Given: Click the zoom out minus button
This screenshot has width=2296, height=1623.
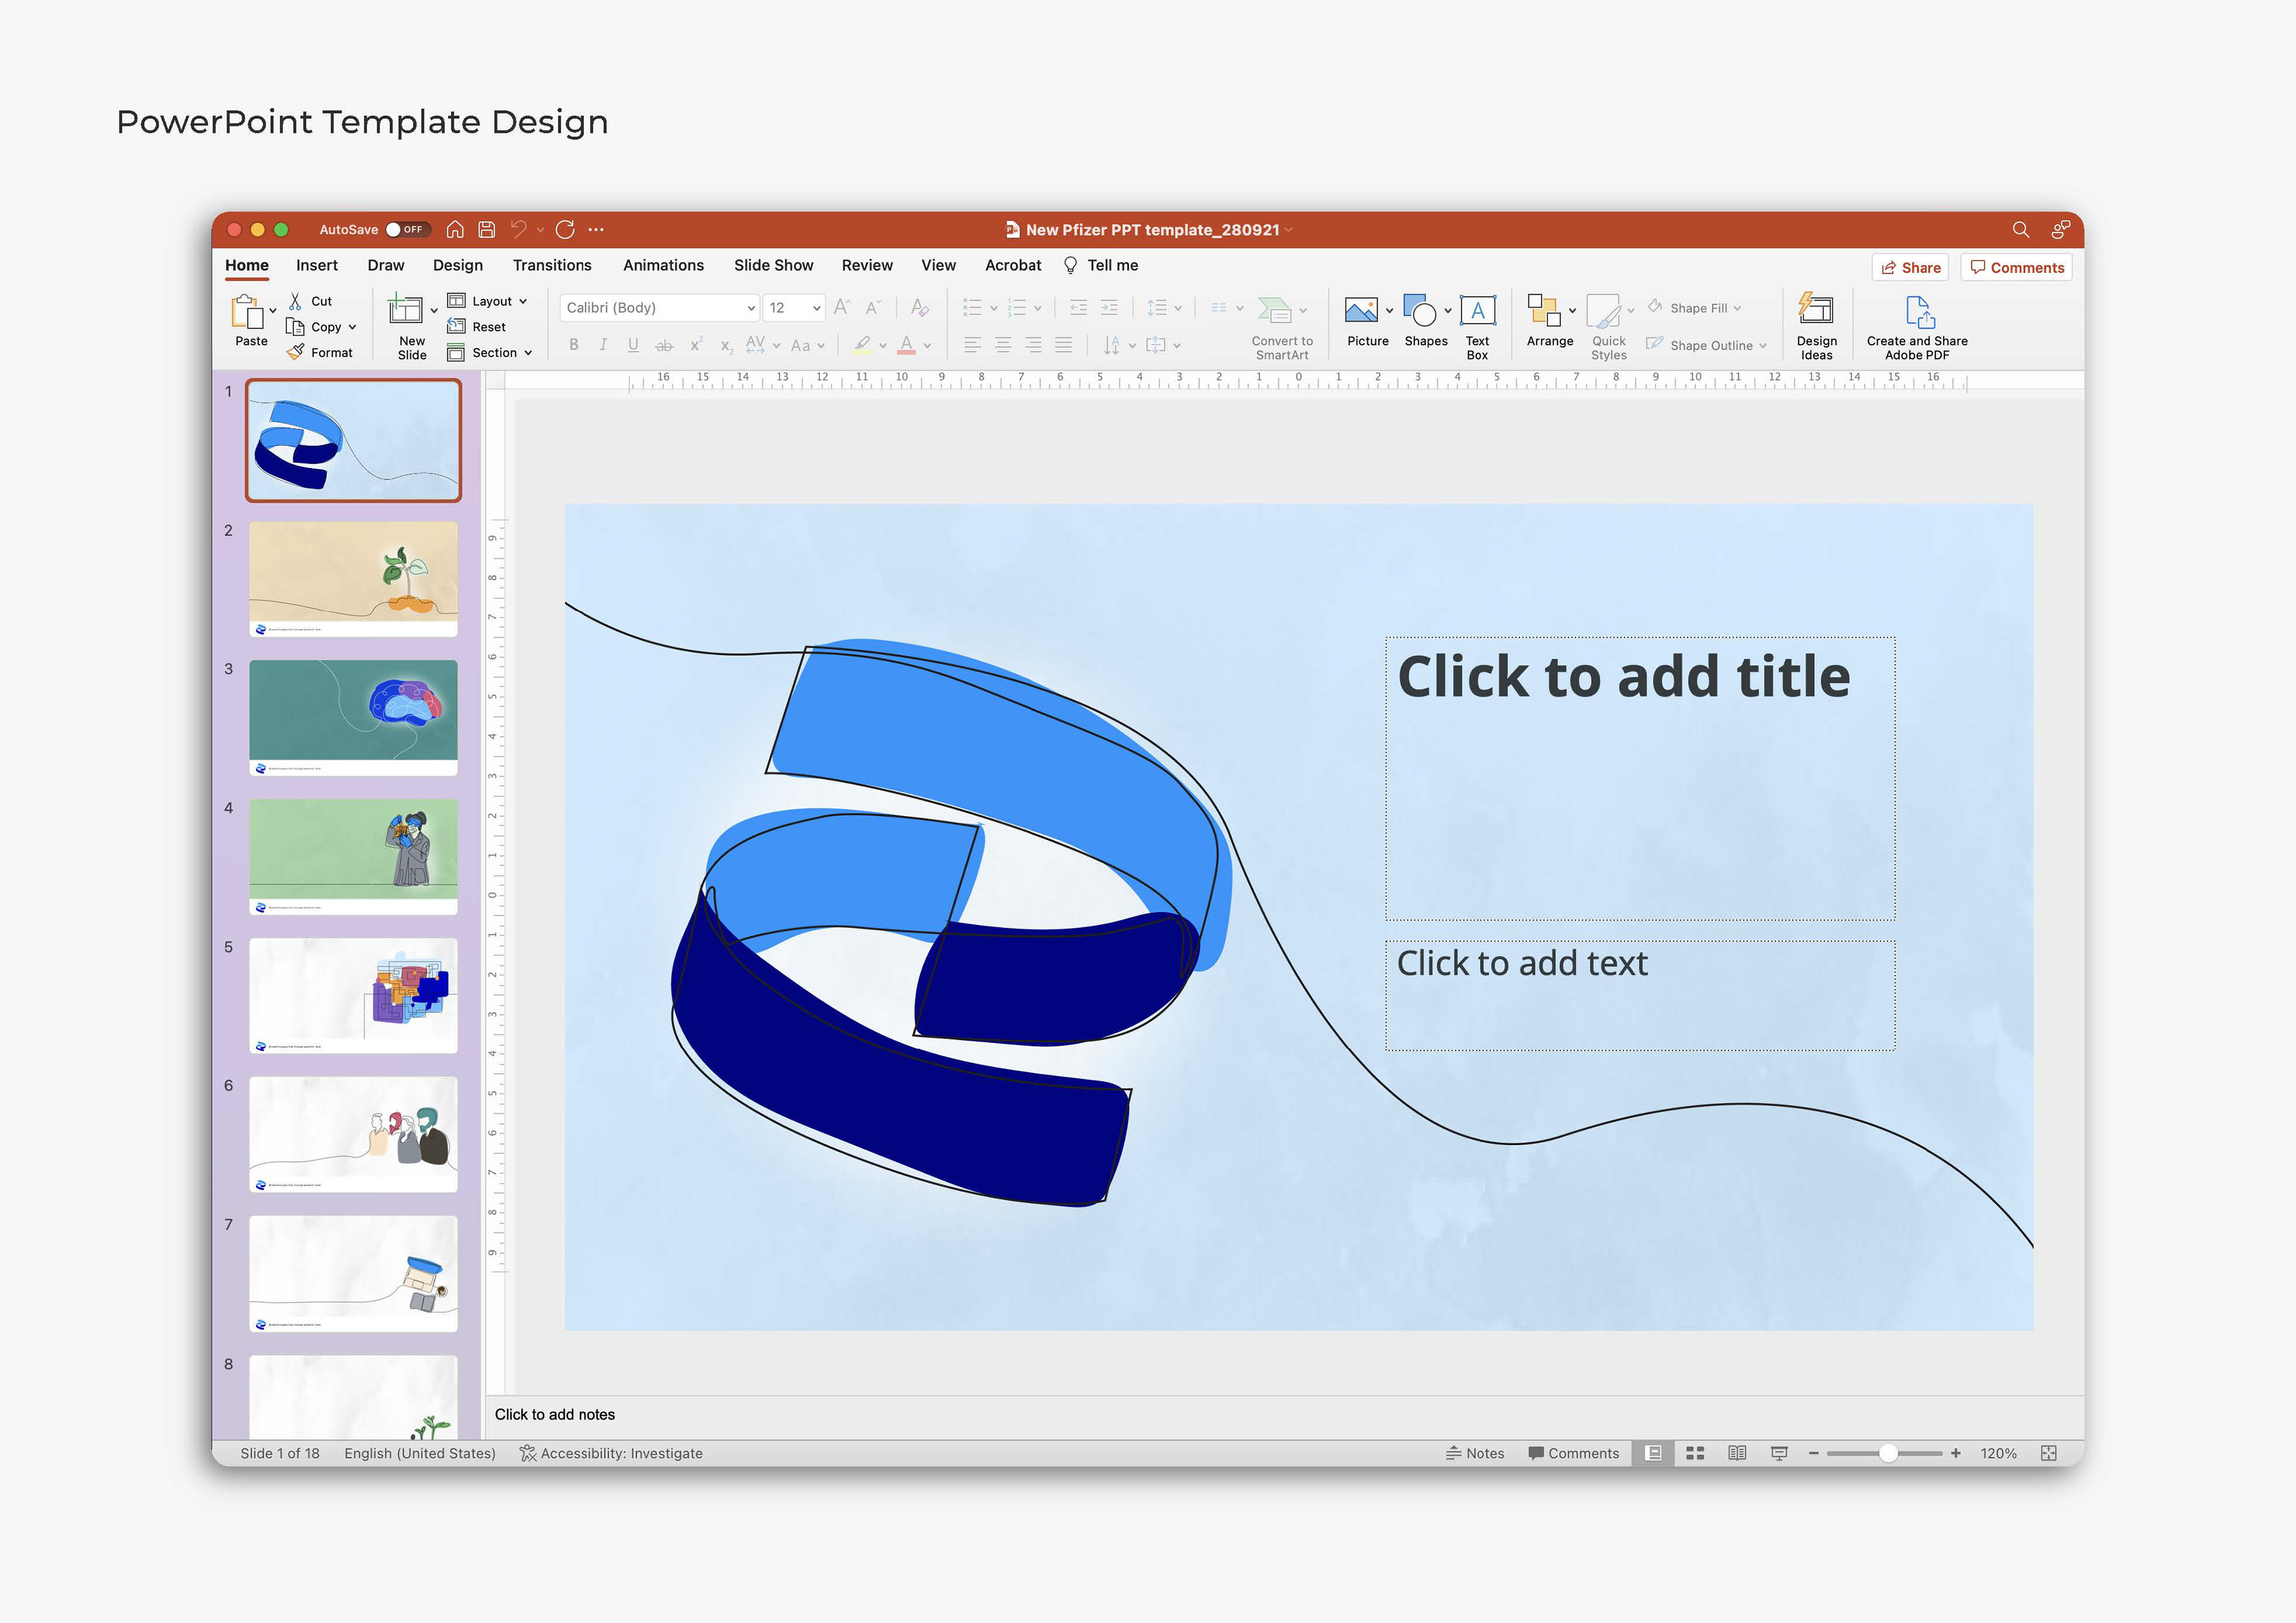Looking at the screenshot, I should pos(1813,1453).
